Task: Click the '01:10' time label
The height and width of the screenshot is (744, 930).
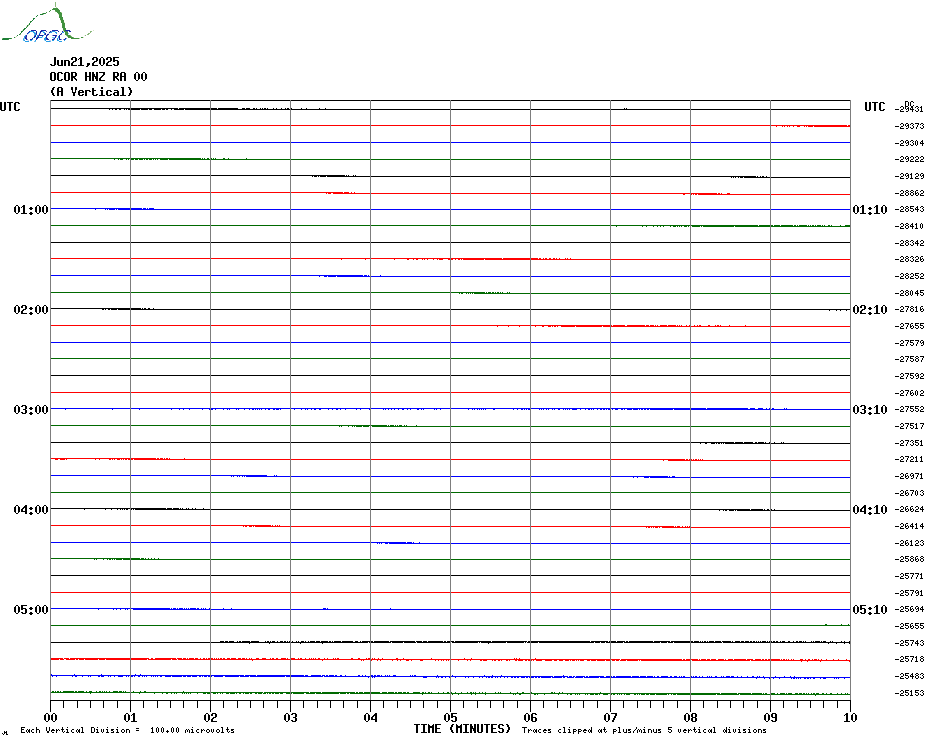Action: (x=870, y=209)
